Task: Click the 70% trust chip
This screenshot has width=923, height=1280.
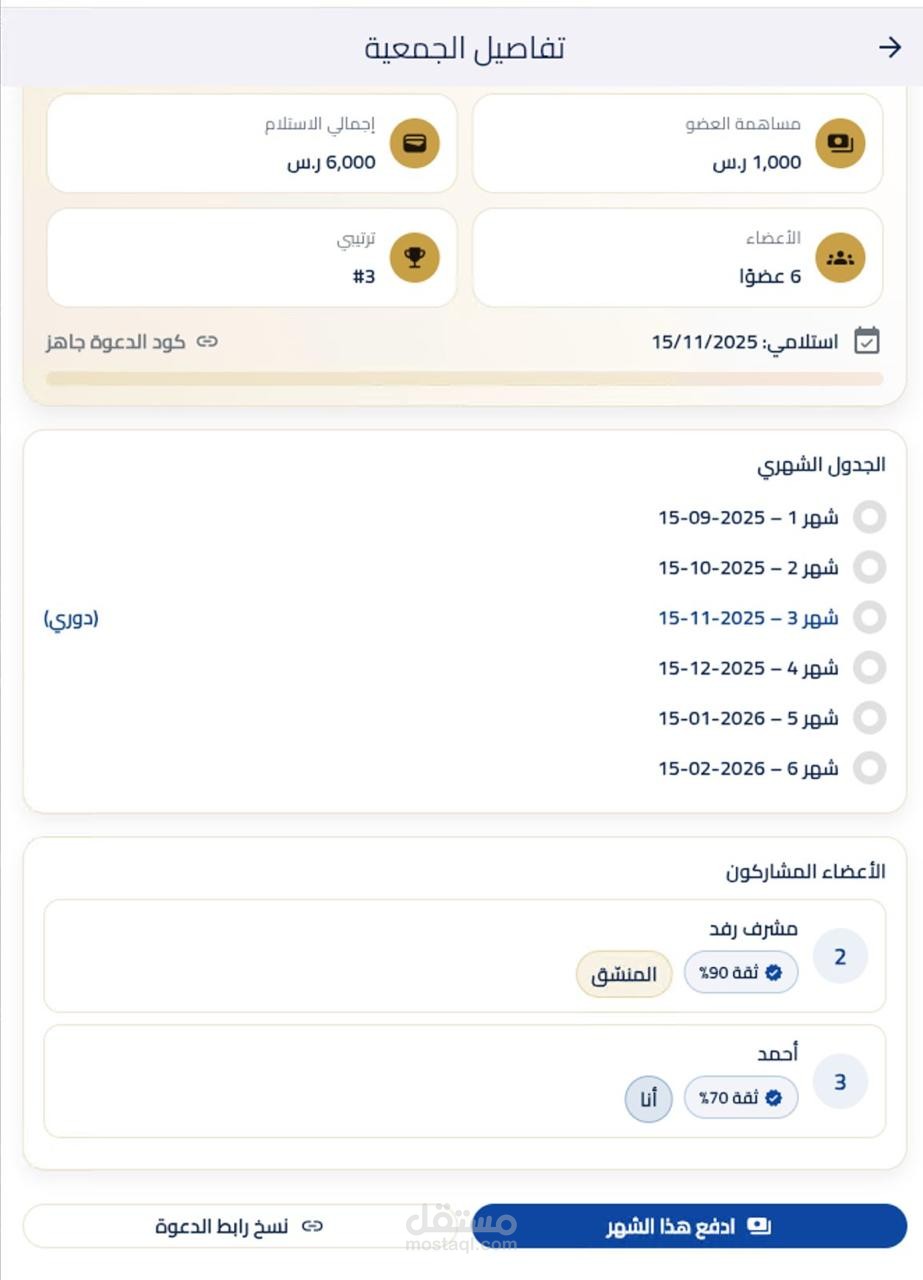Action: click(740, 1098)
